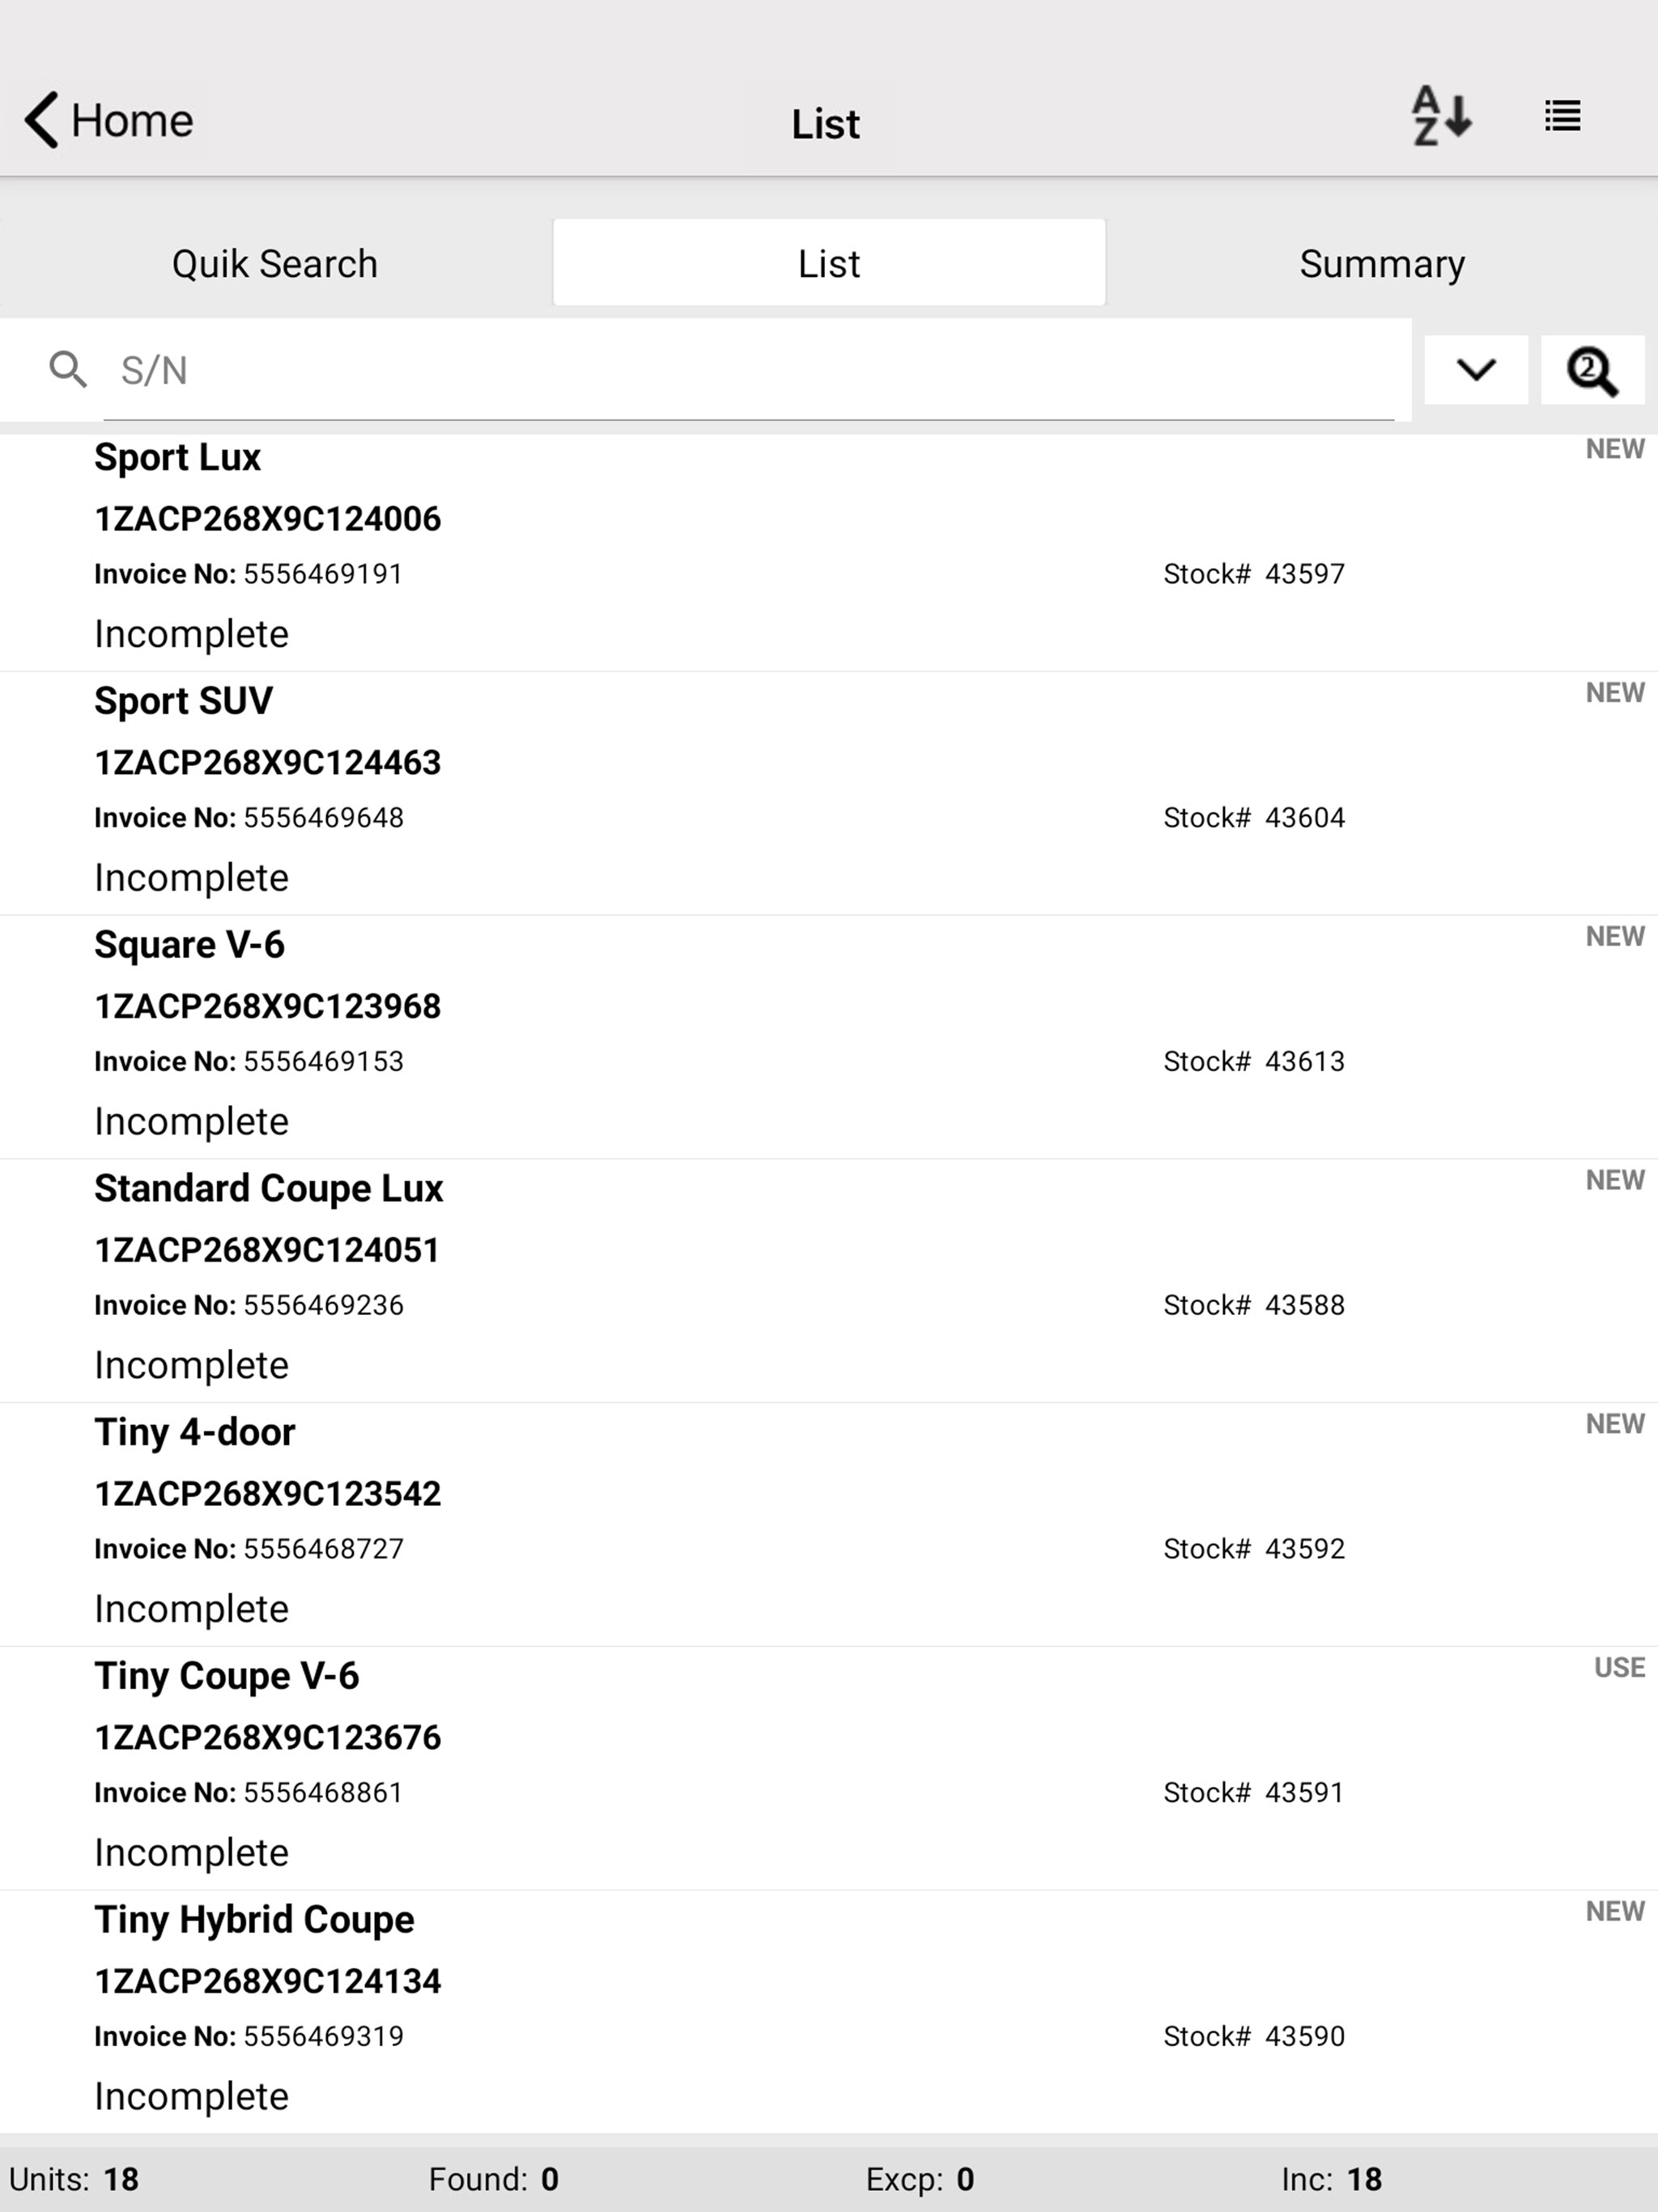Open the Tiny Hybrid Coupe entry

point(829,2012)
